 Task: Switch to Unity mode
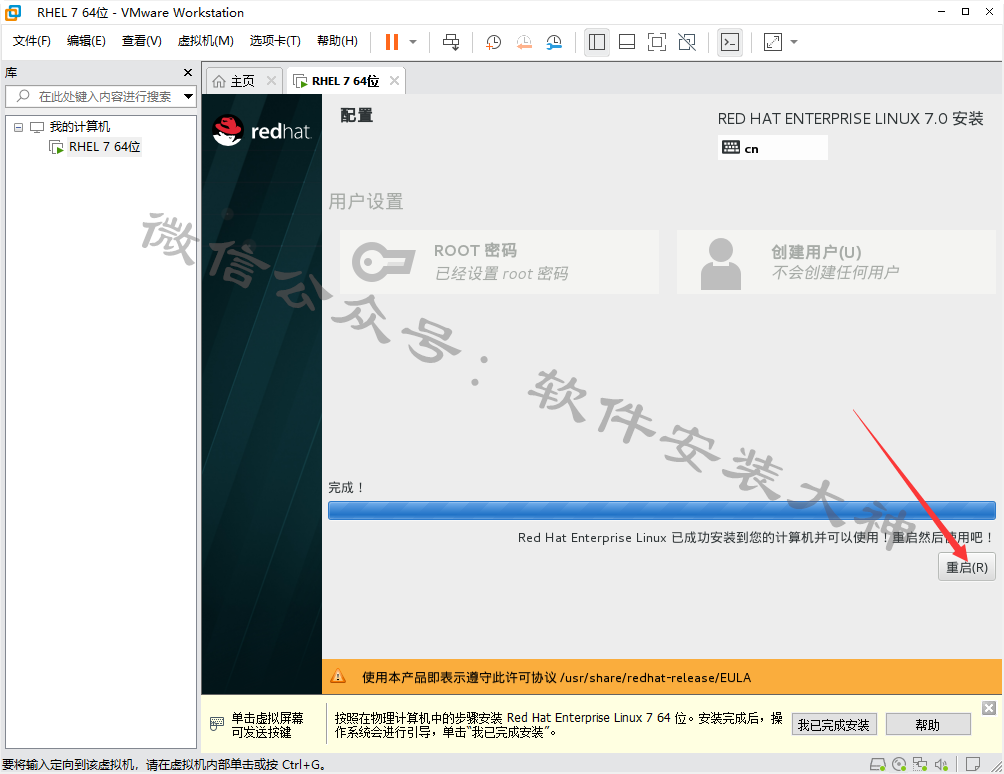pyautogui.click(x=687, y=42)
